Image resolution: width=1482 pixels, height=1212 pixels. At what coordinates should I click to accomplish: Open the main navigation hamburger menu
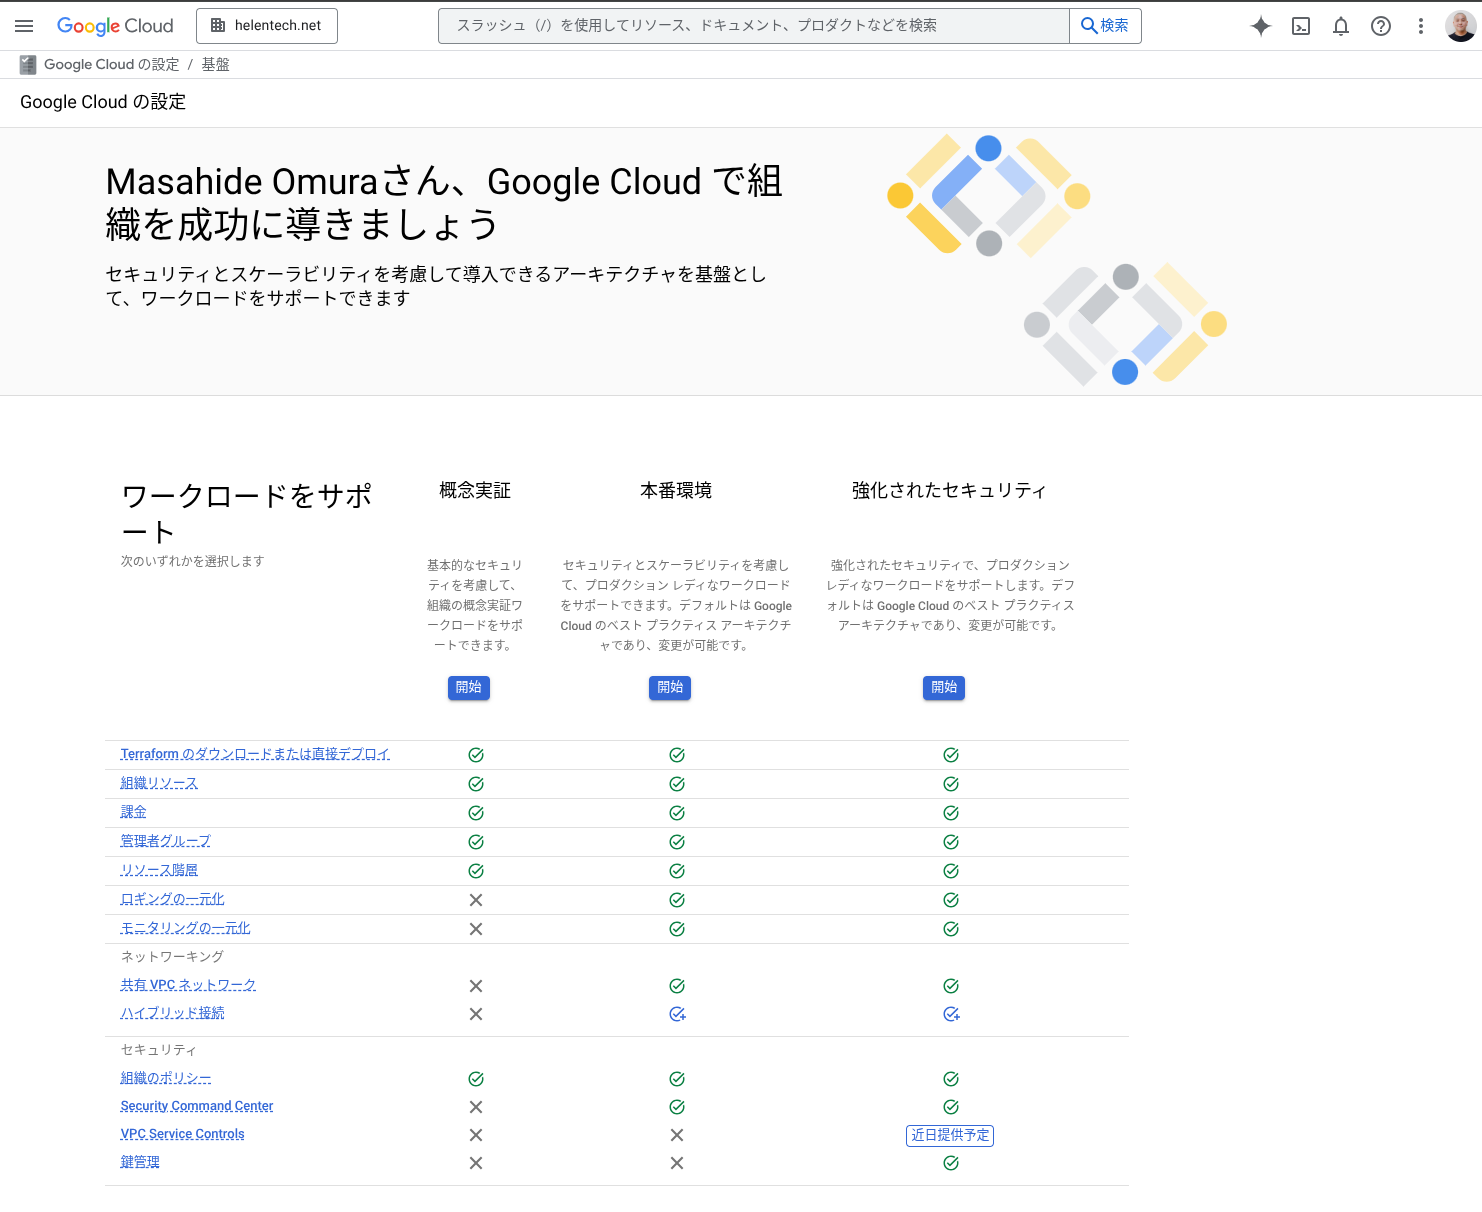pyautogui.click(x=24, y=26)
